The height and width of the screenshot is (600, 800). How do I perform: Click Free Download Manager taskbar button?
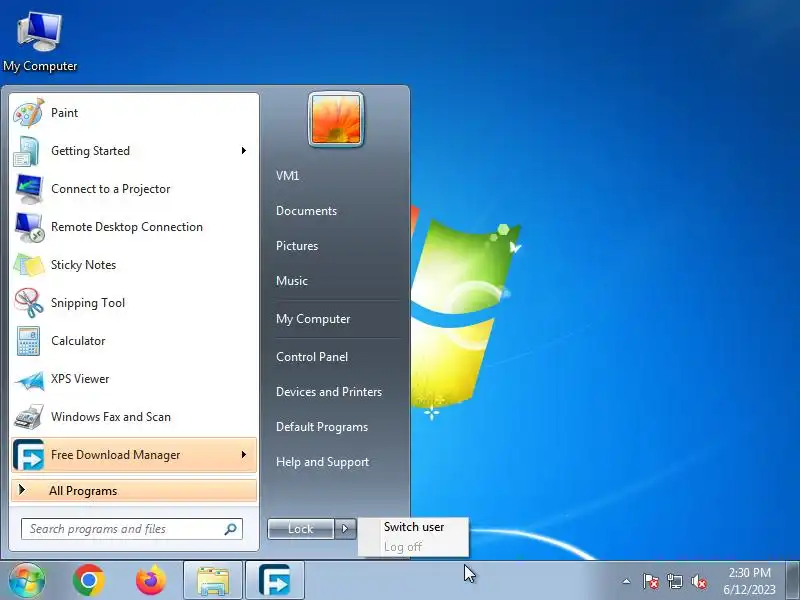click(x=275, y=581)
